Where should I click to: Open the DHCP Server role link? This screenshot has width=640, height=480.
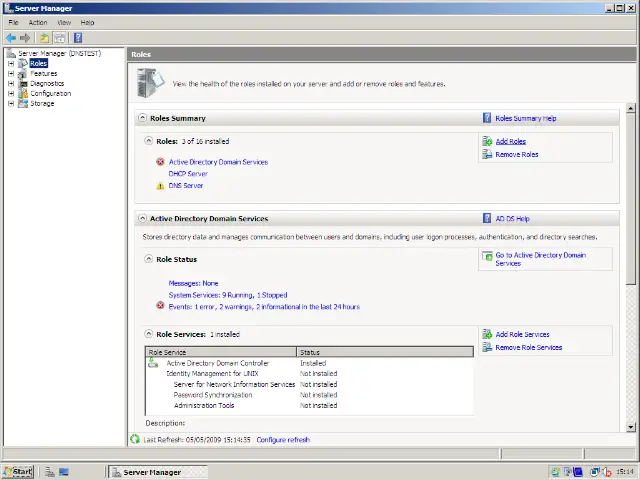point(188,174)
